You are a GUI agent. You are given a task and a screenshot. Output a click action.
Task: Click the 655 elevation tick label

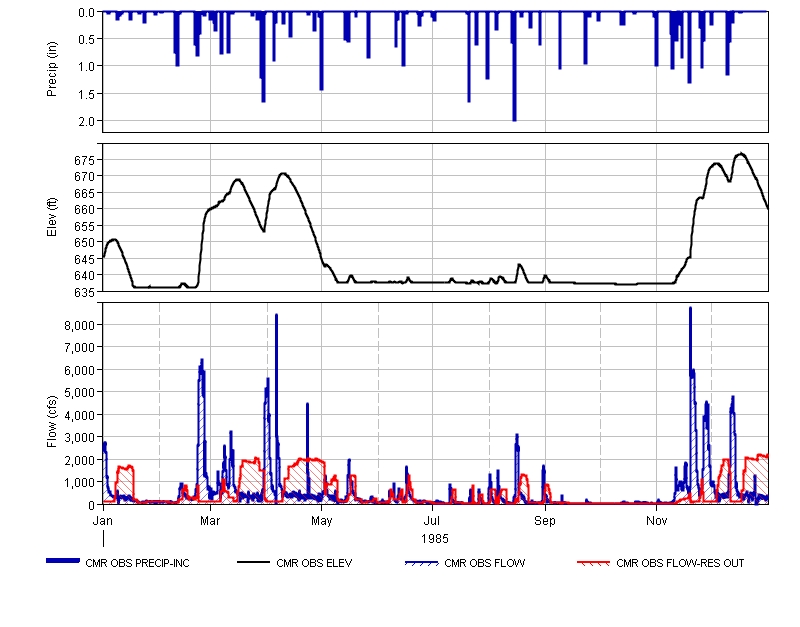pos(85,226)
